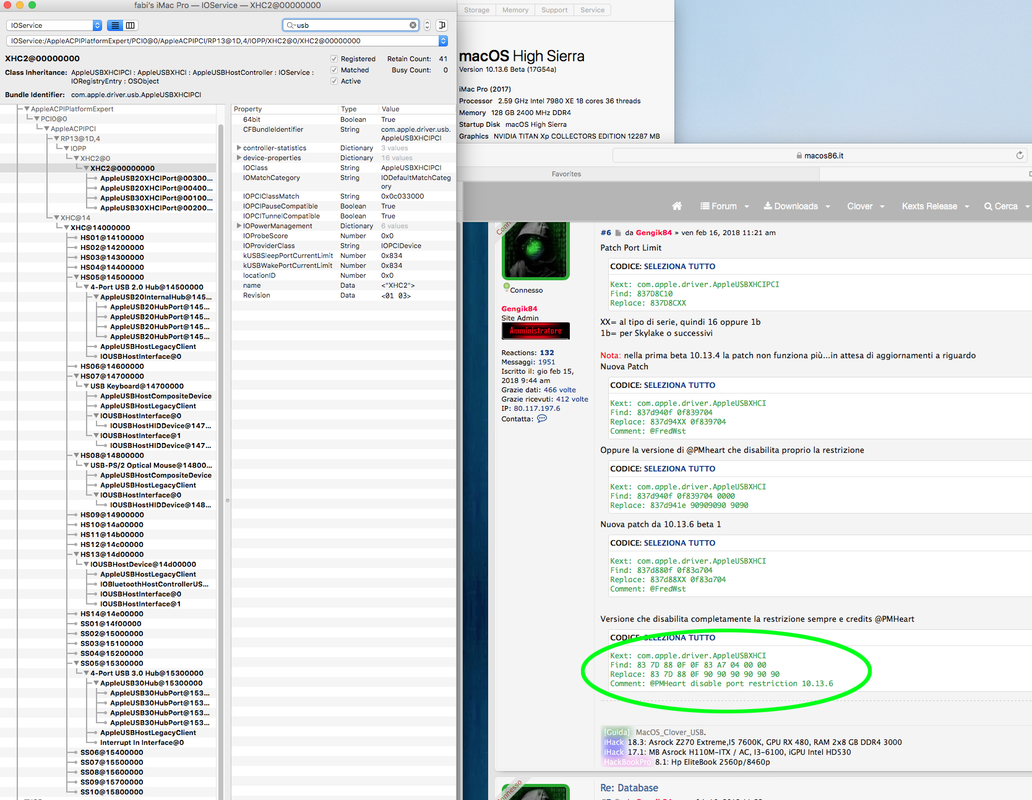Click the search result stepper arrows

point(427,25)
